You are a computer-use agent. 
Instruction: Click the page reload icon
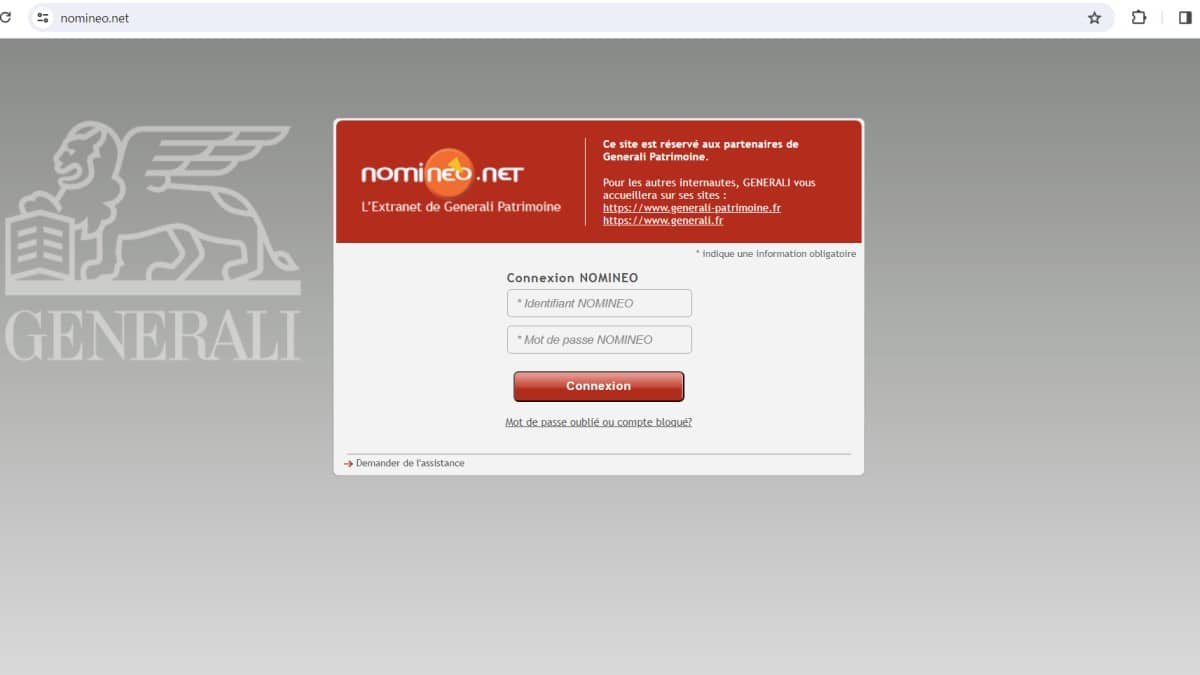(x=5, y=18)
